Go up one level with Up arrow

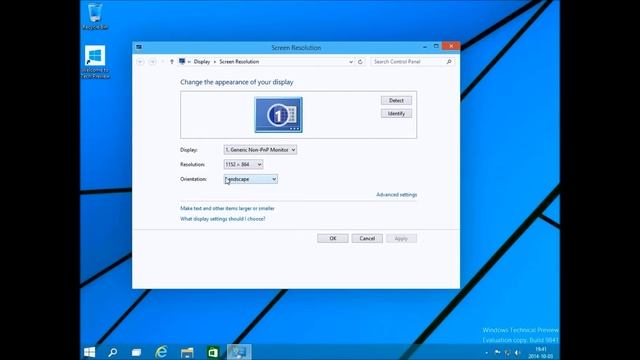tap(171, 62)
